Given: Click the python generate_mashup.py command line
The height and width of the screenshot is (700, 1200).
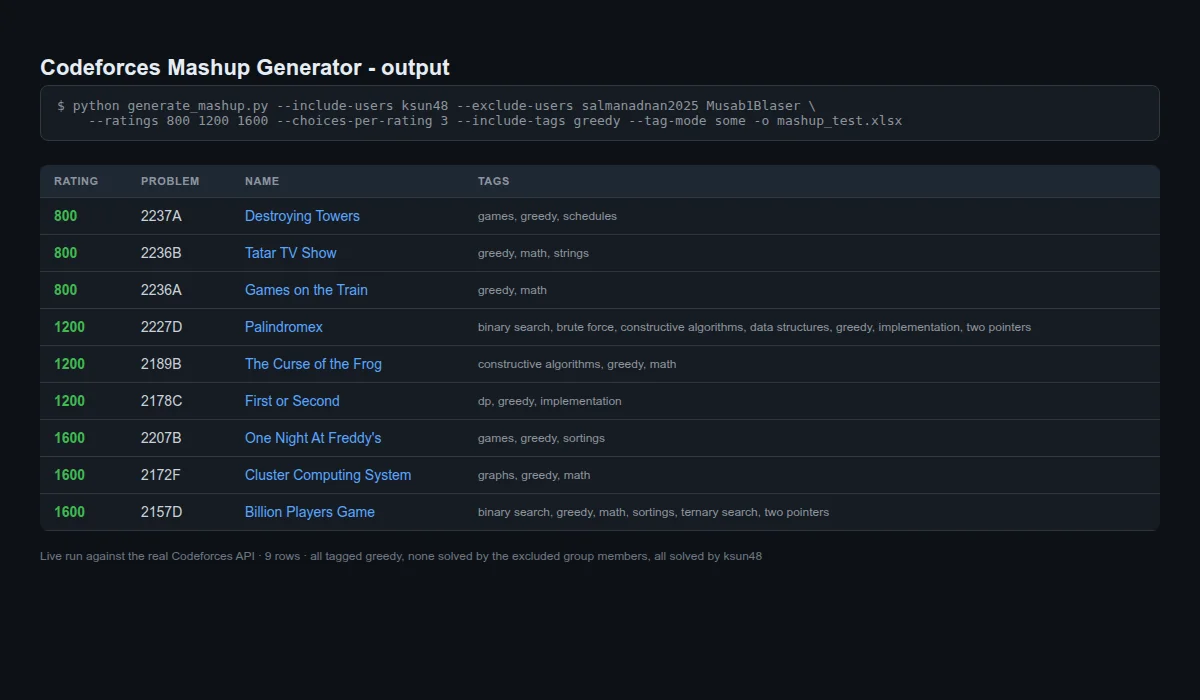Looking at the screenshot, I should coord(436,105).
